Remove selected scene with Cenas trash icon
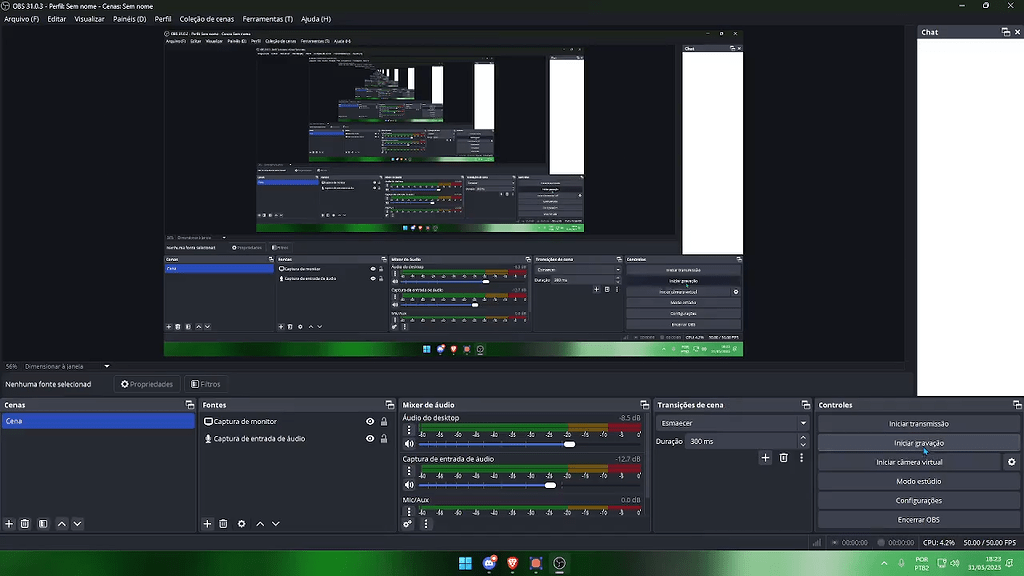 [25, 524]
